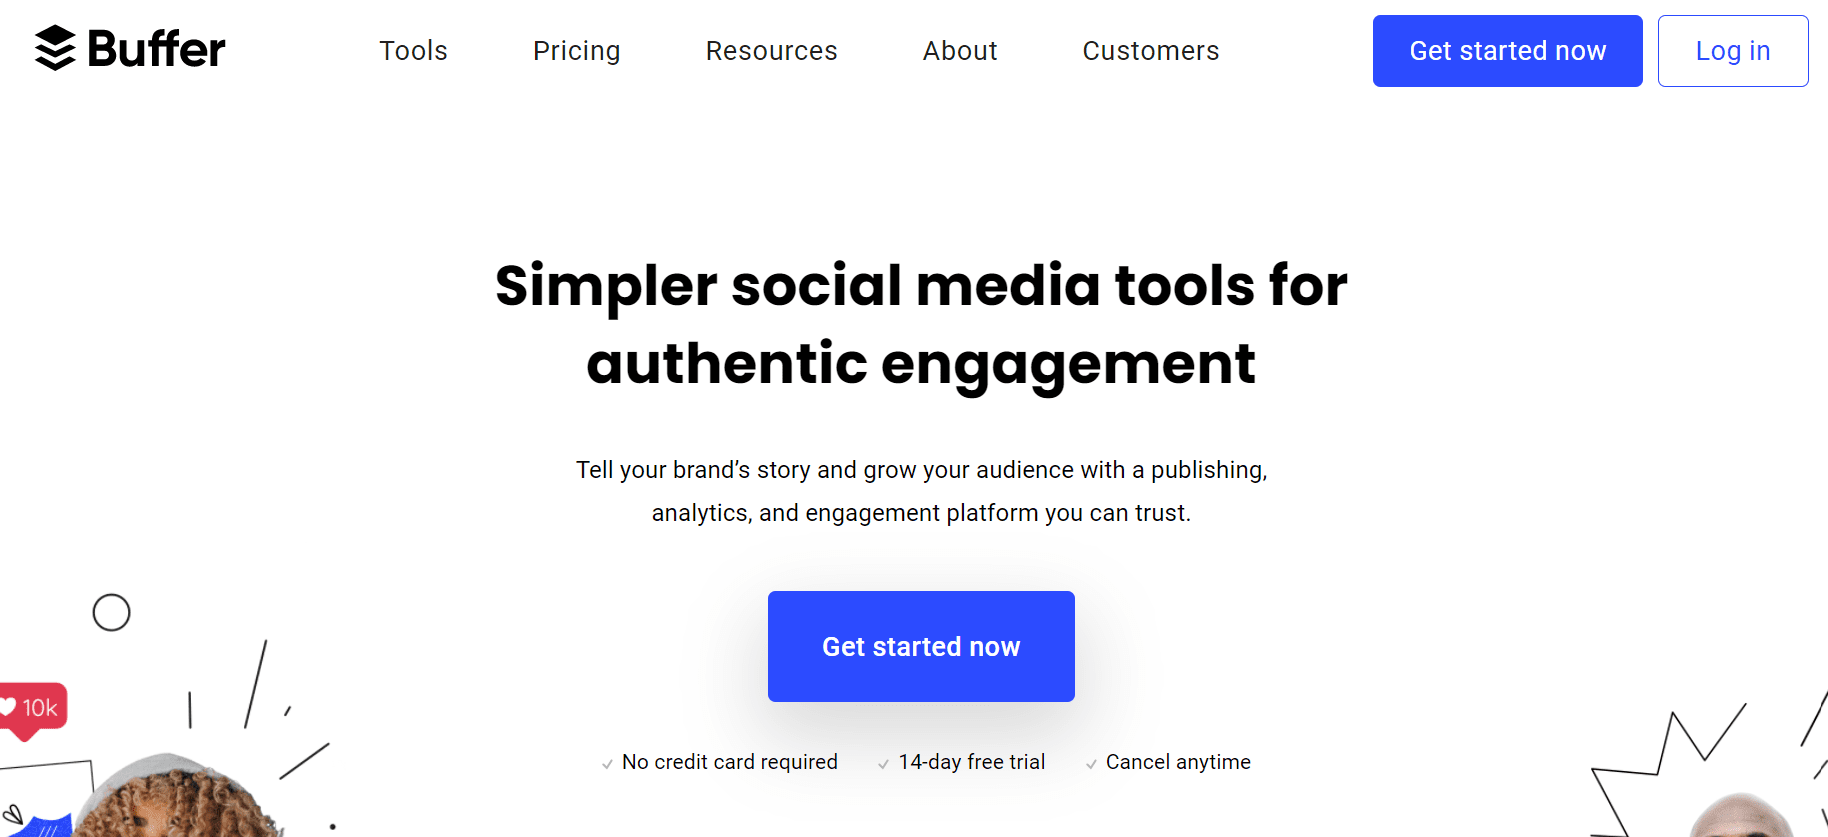Click header Get started now button
This screenshot has height=837, width=1828.
(x=1507, y=51)
